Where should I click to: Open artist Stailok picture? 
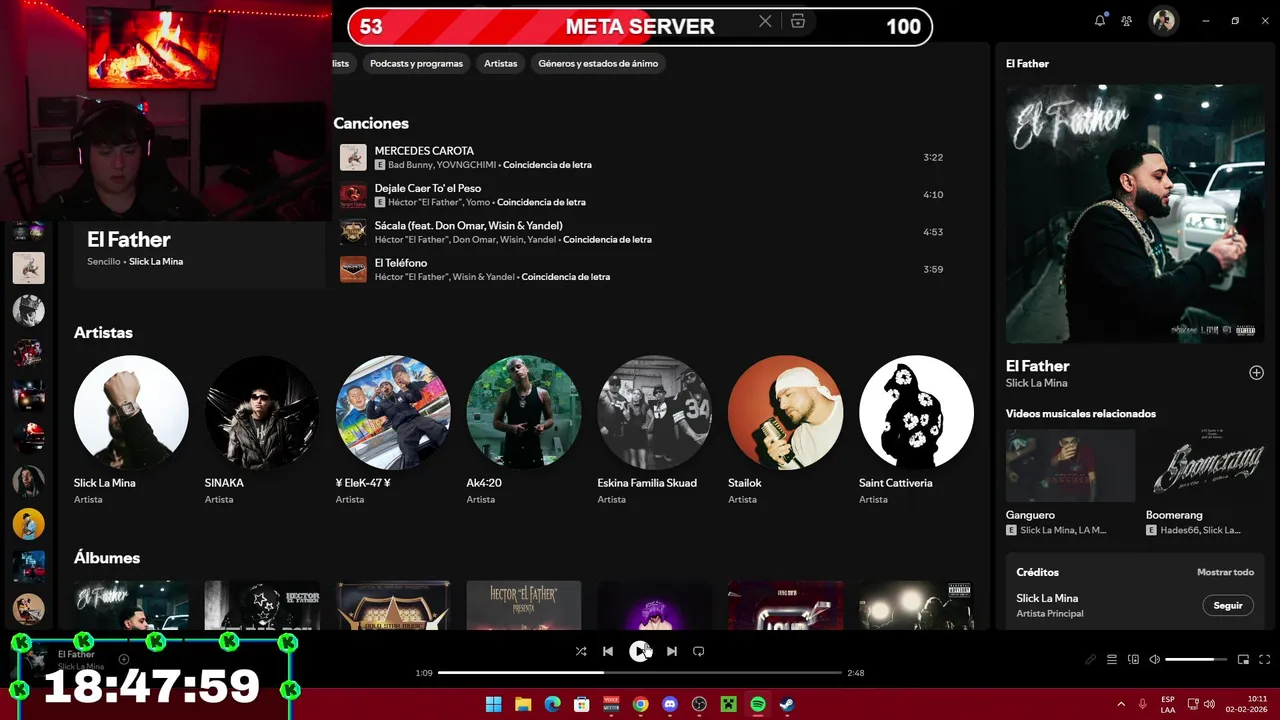[785, 412]
